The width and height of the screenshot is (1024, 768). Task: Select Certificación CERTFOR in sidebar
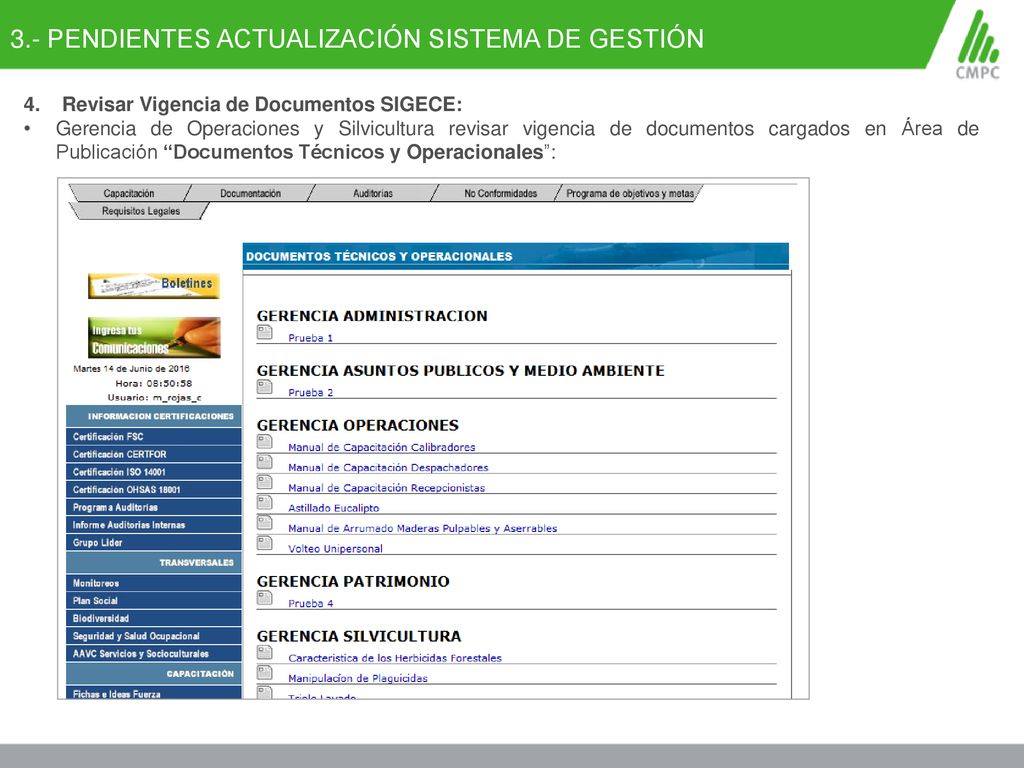[153, 454]
